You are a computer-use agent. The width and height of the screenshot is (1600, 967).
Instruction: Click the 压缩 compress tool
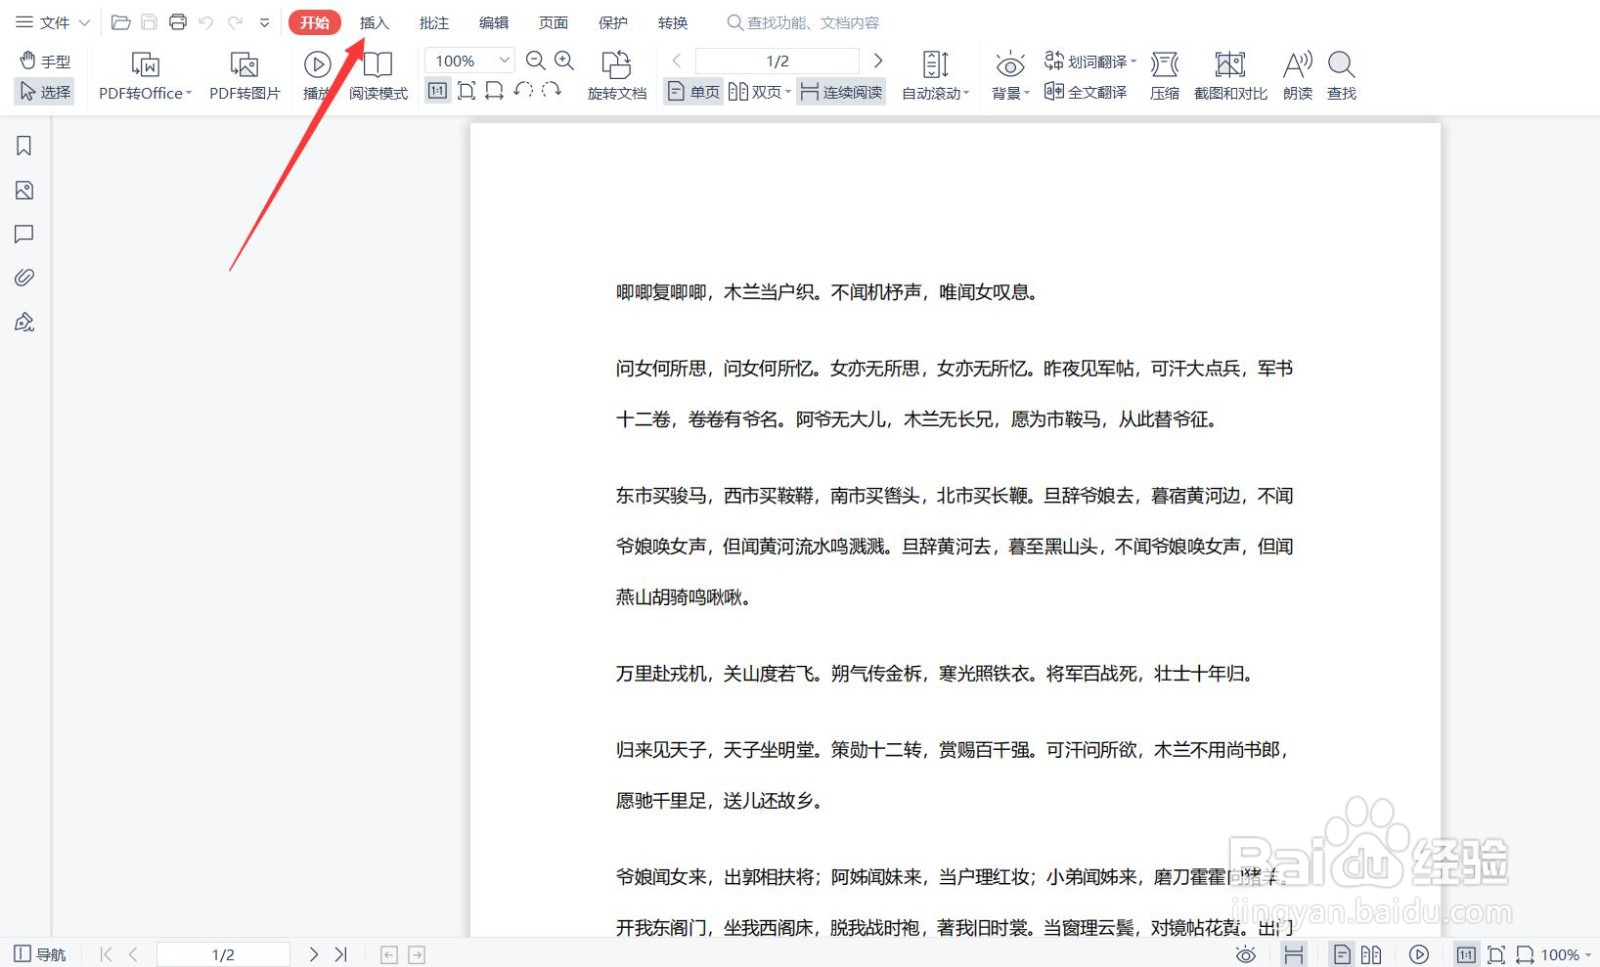[x=1164, y=76]
